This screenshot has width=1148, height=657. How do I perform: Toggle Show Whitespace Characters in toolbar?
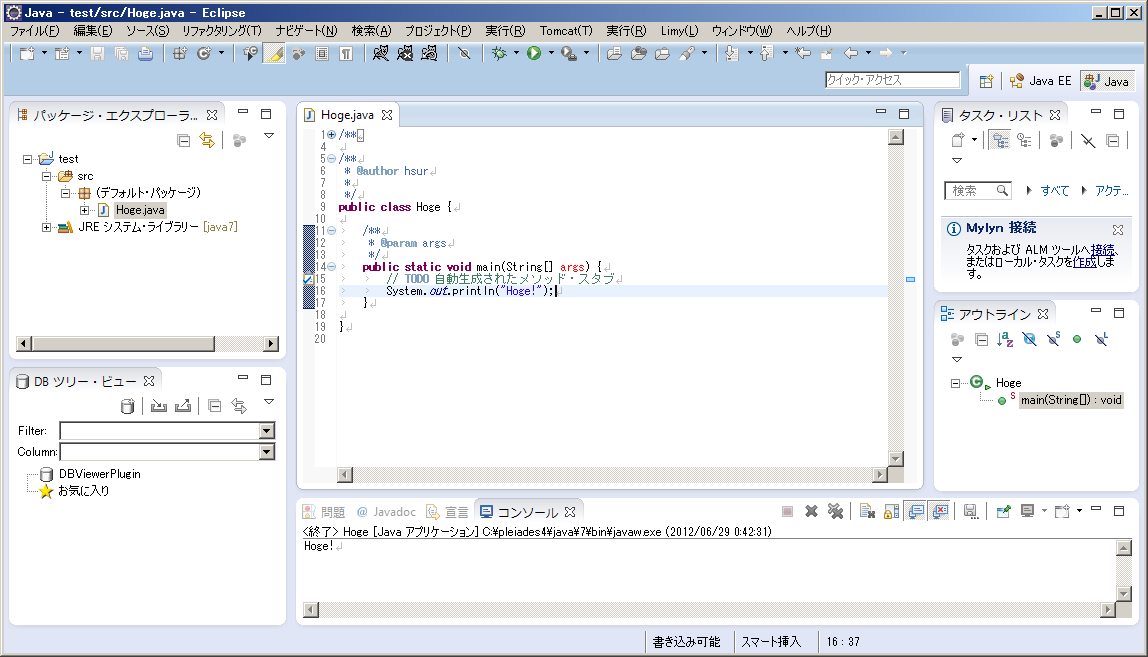pyautogui.click(x=345, y=53)
